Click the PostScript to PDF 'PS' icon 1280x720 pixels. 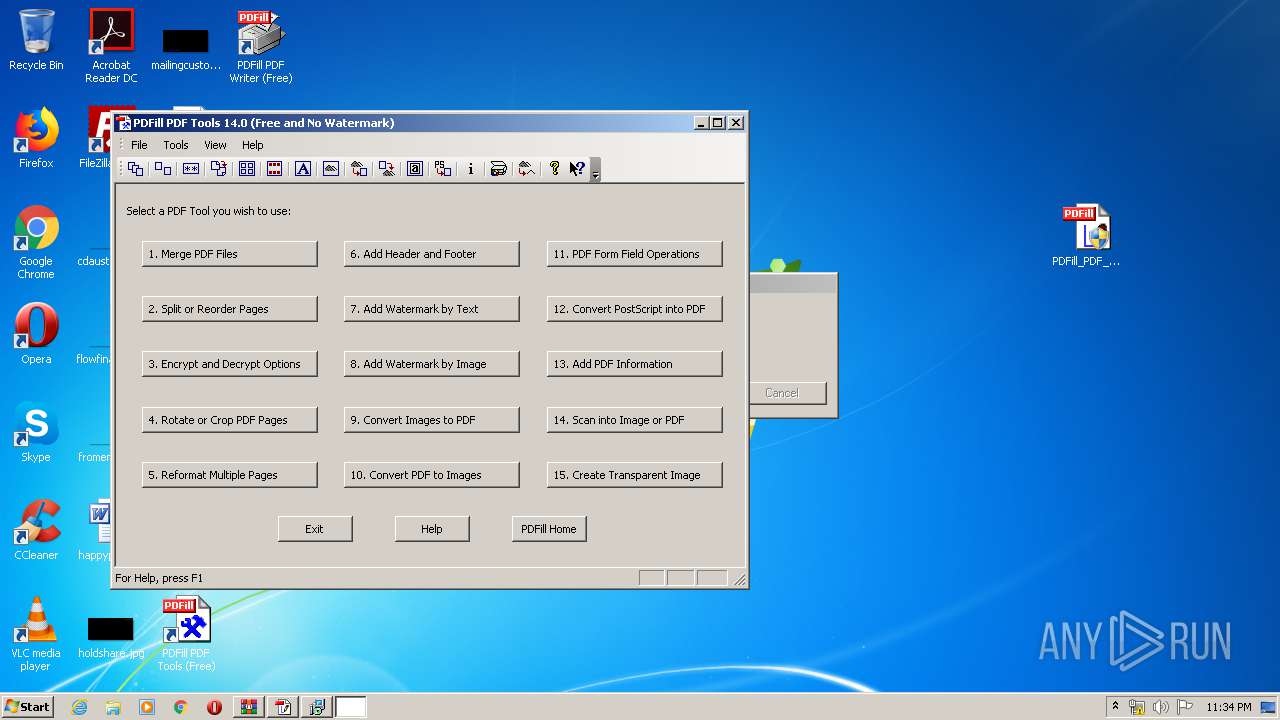443,169
